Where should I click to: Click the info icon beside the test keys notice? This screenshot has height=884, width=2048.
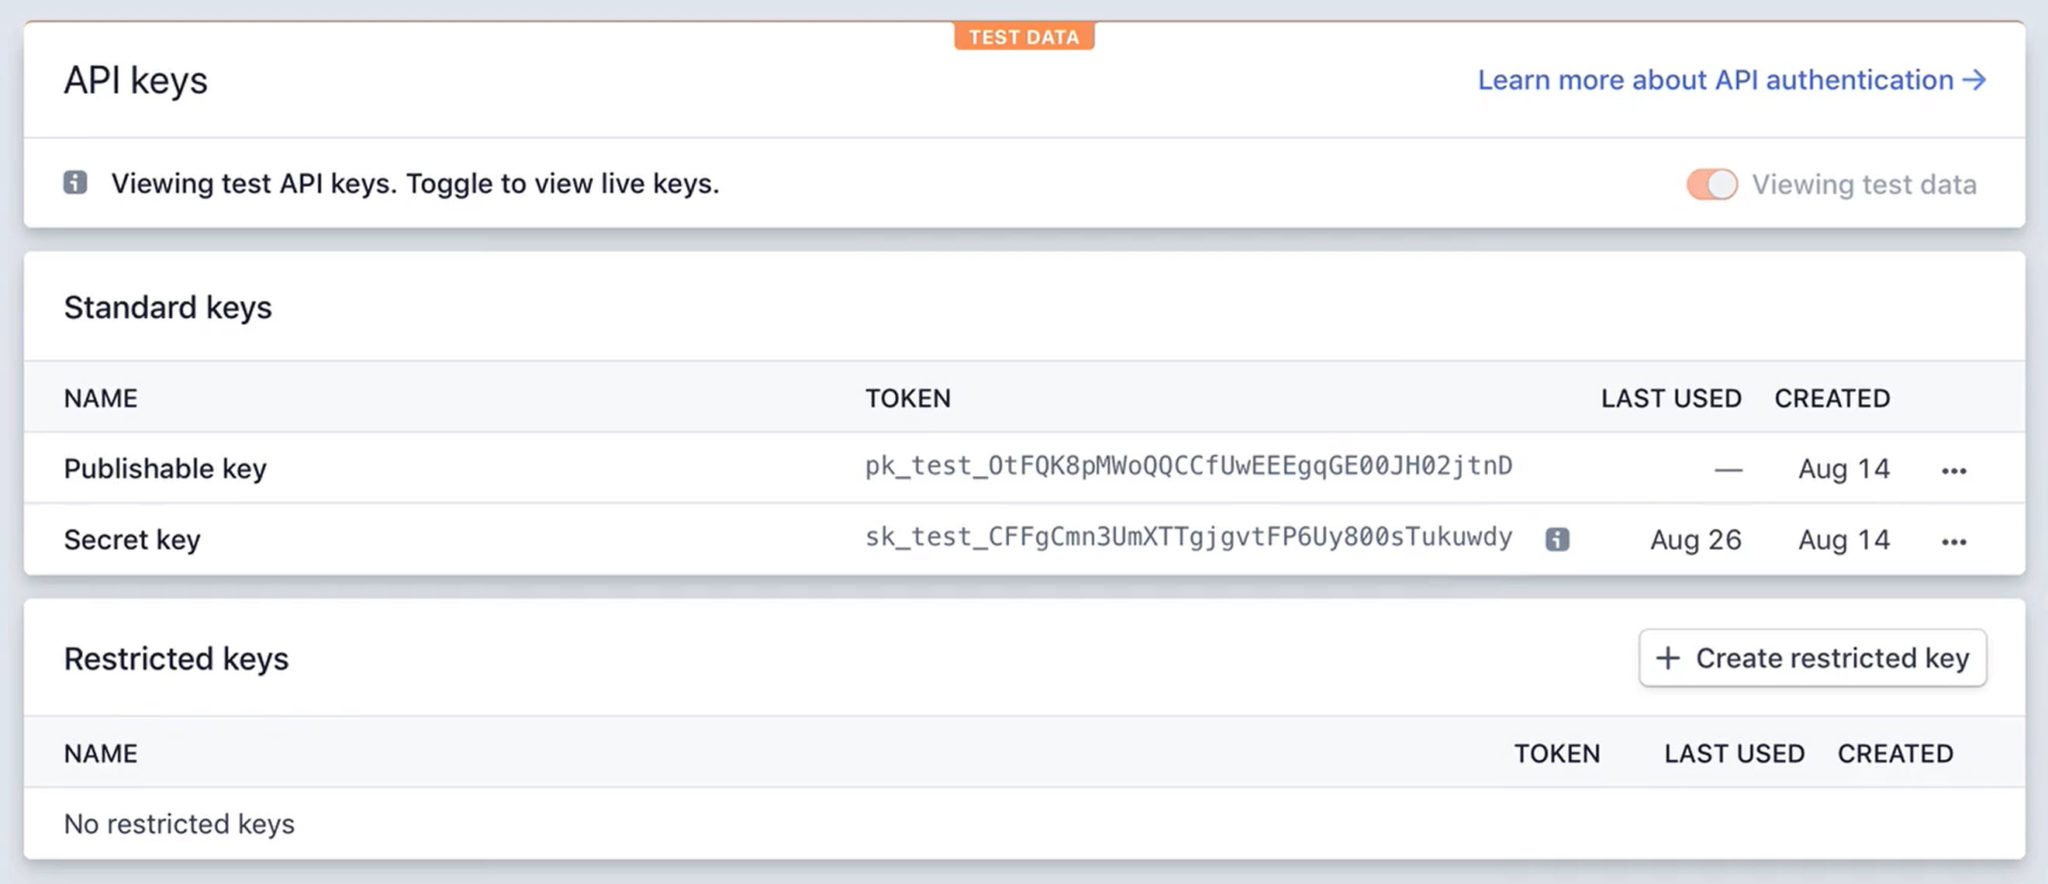pyautogui.click(x=75, y=183)
